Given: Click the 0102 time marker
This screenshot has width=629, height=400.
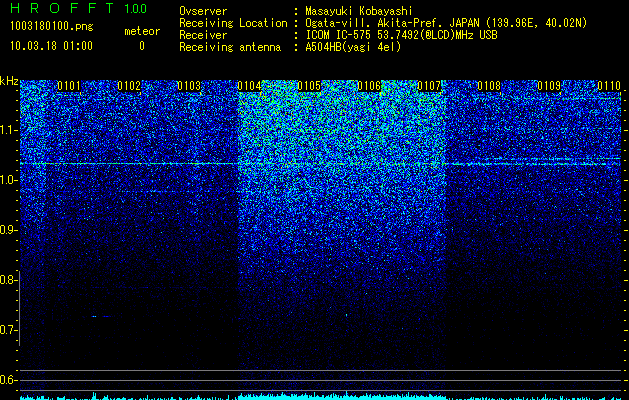Looking at the screenshot, I should click(129, 86).
